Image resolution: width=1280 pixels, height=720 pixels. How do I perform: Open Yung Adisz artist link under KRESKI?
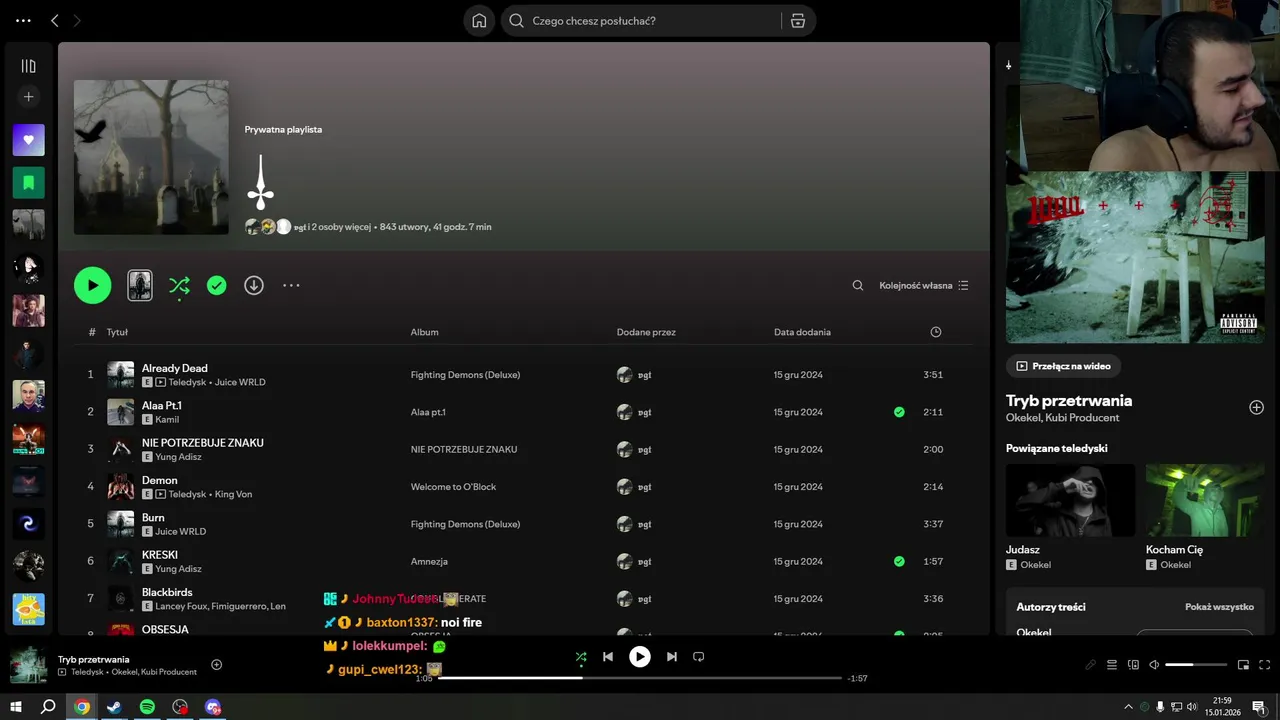coord(178,569)
